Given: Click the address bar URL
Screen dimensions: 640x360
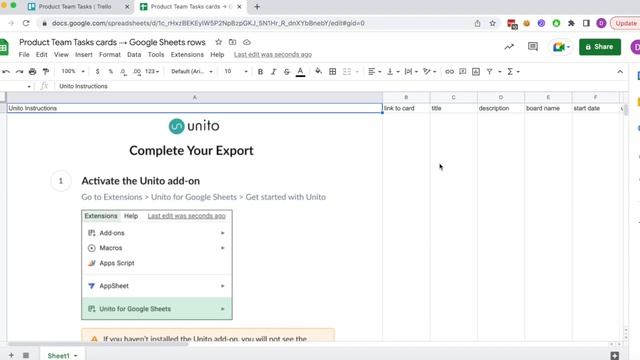Looking at the screenshot, I should (x=208, y=23).
